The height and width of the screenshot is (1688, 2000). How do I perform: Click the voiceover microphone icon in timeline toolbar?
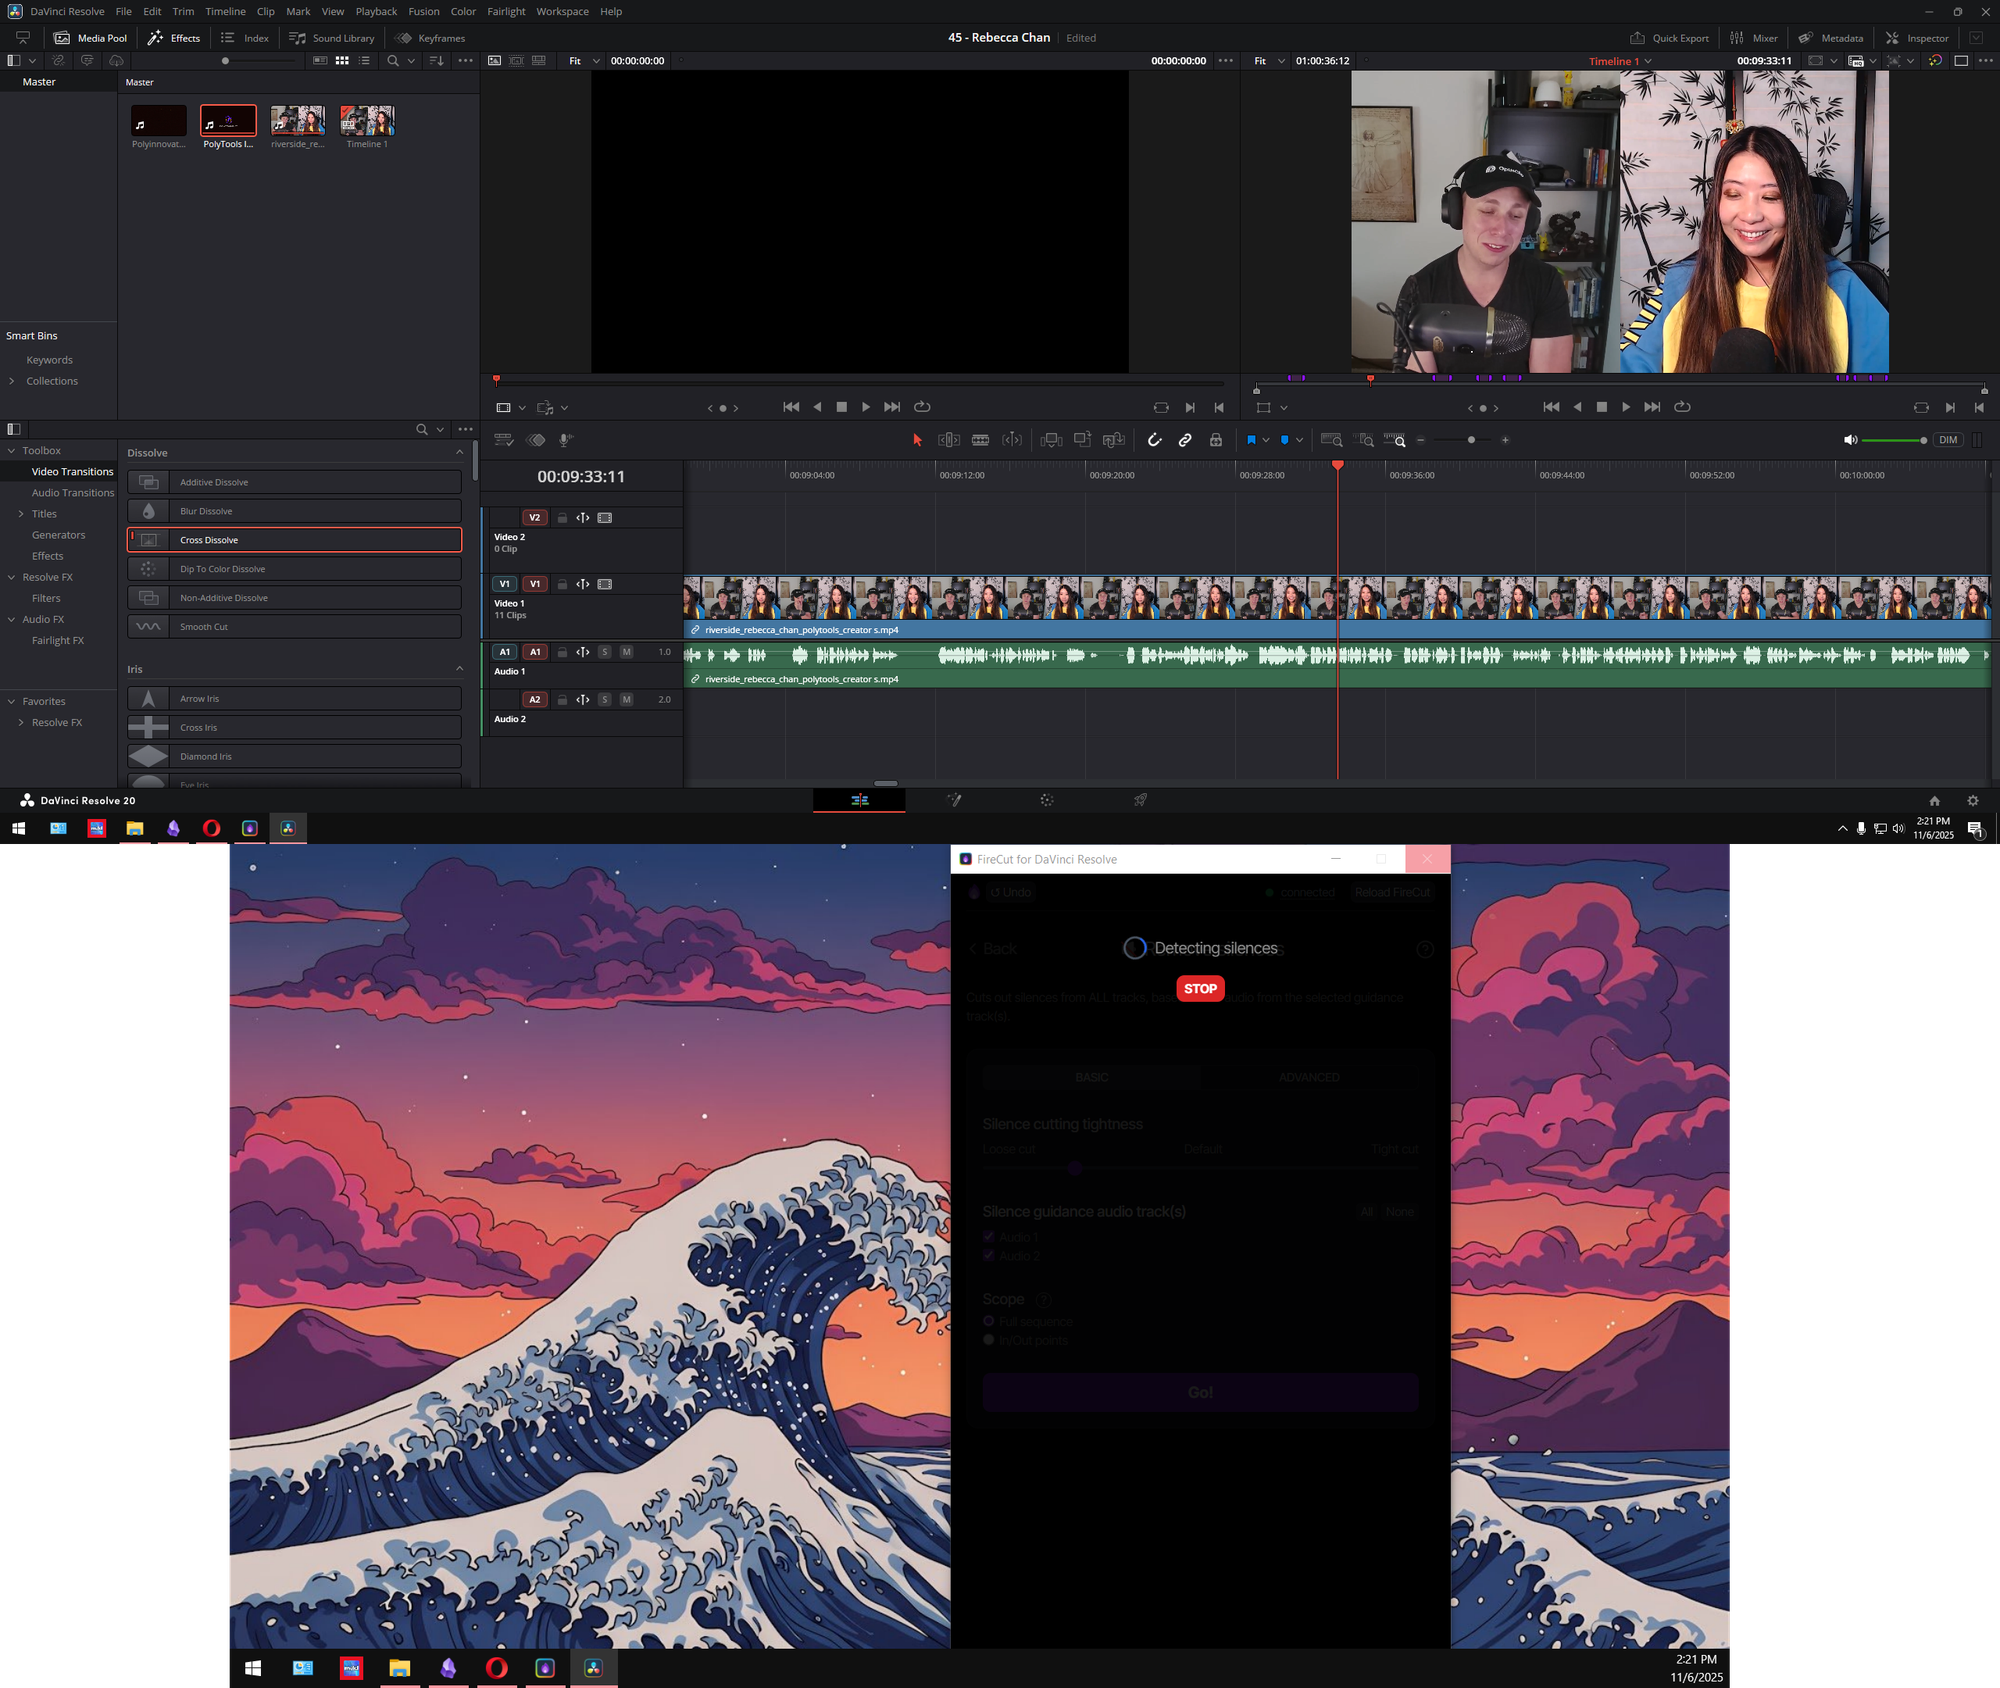566,440
